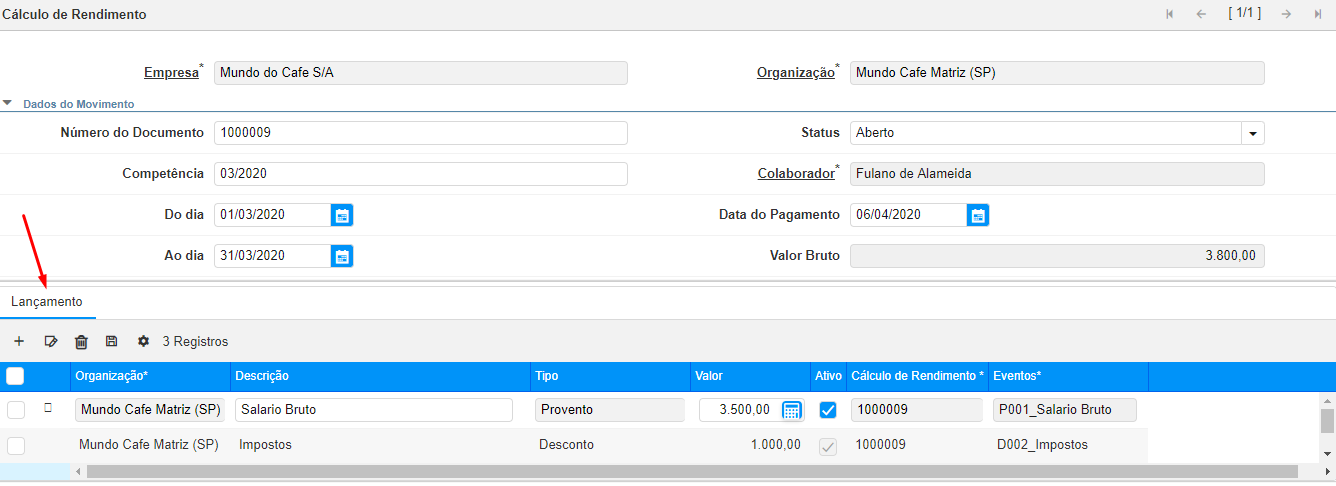Click the add new record plus icon
1336x486 pixels.
(19, 342)
